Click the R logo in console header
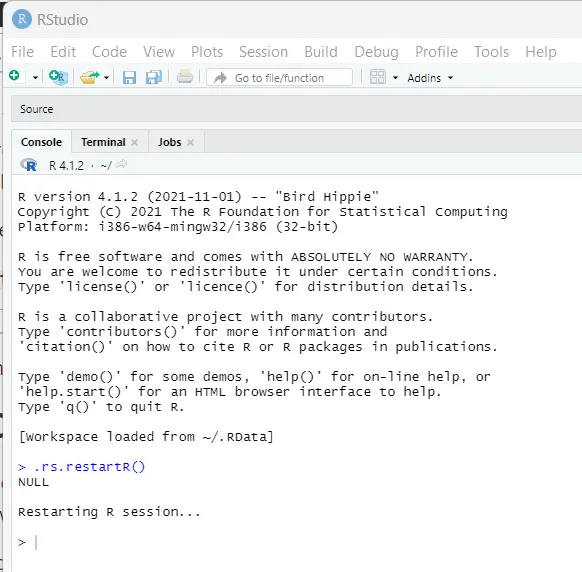 pyautogui.click(x=29, y=165)
